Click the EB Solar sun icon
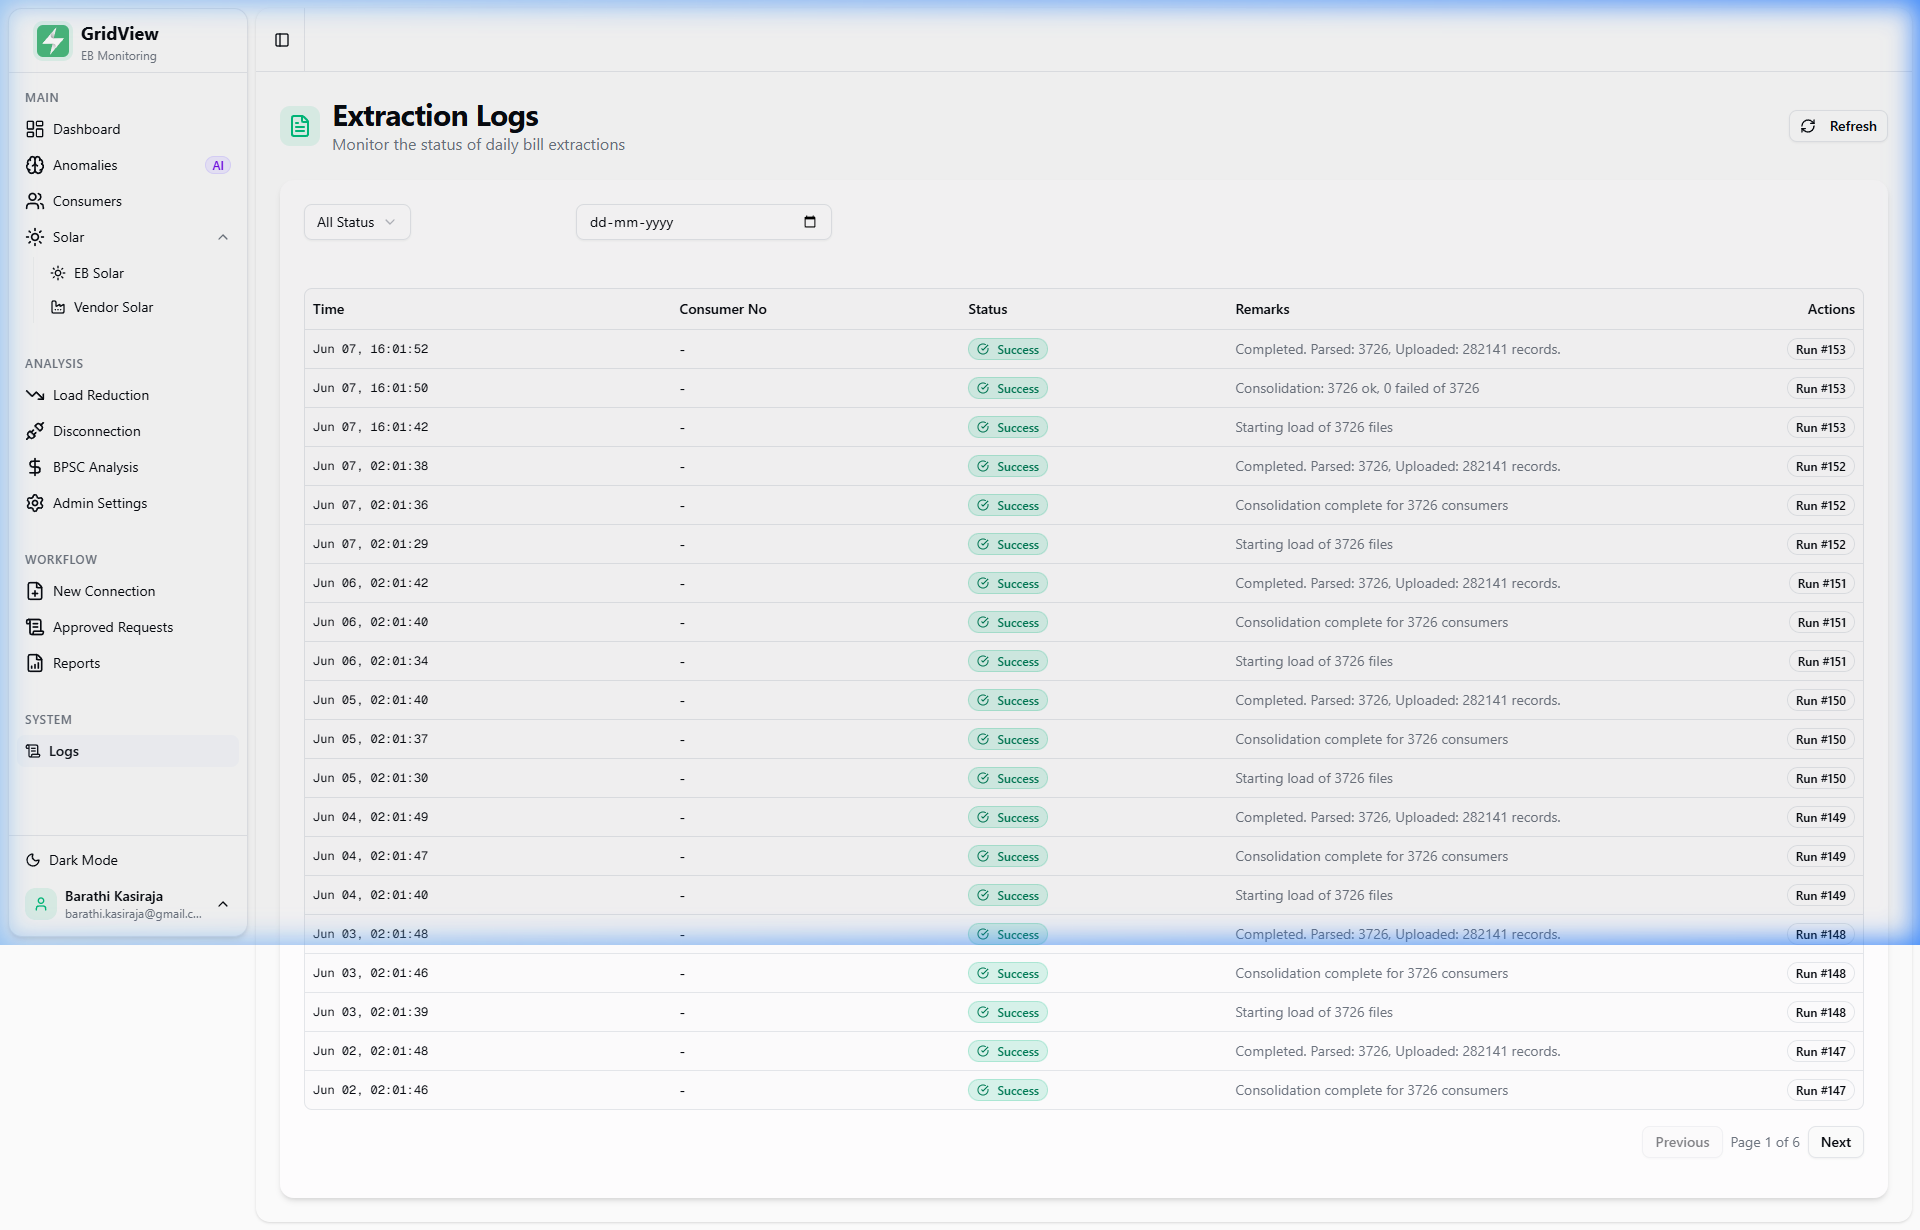1920x1230 pixels. [58, 273]
